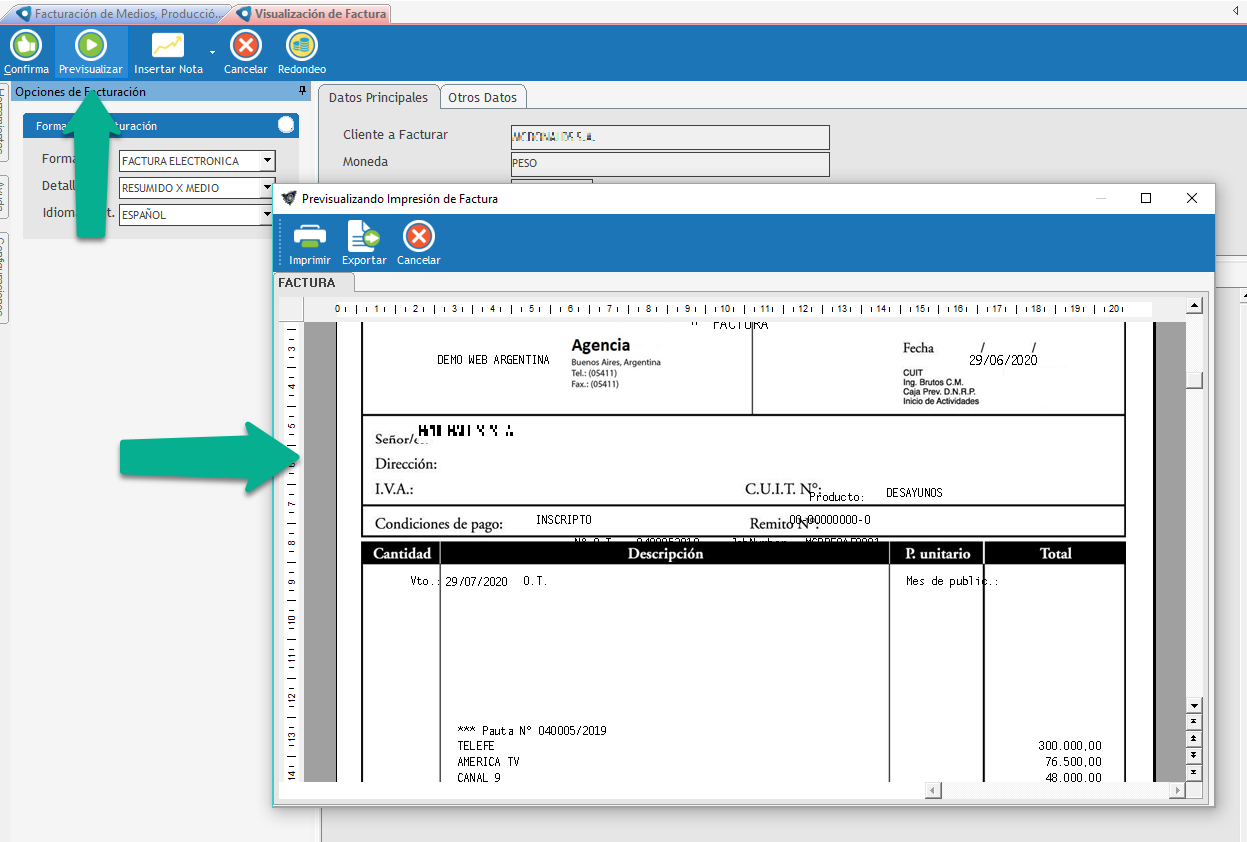
Task: Print the invoice with the Imprimir icon
Action: 309,237
